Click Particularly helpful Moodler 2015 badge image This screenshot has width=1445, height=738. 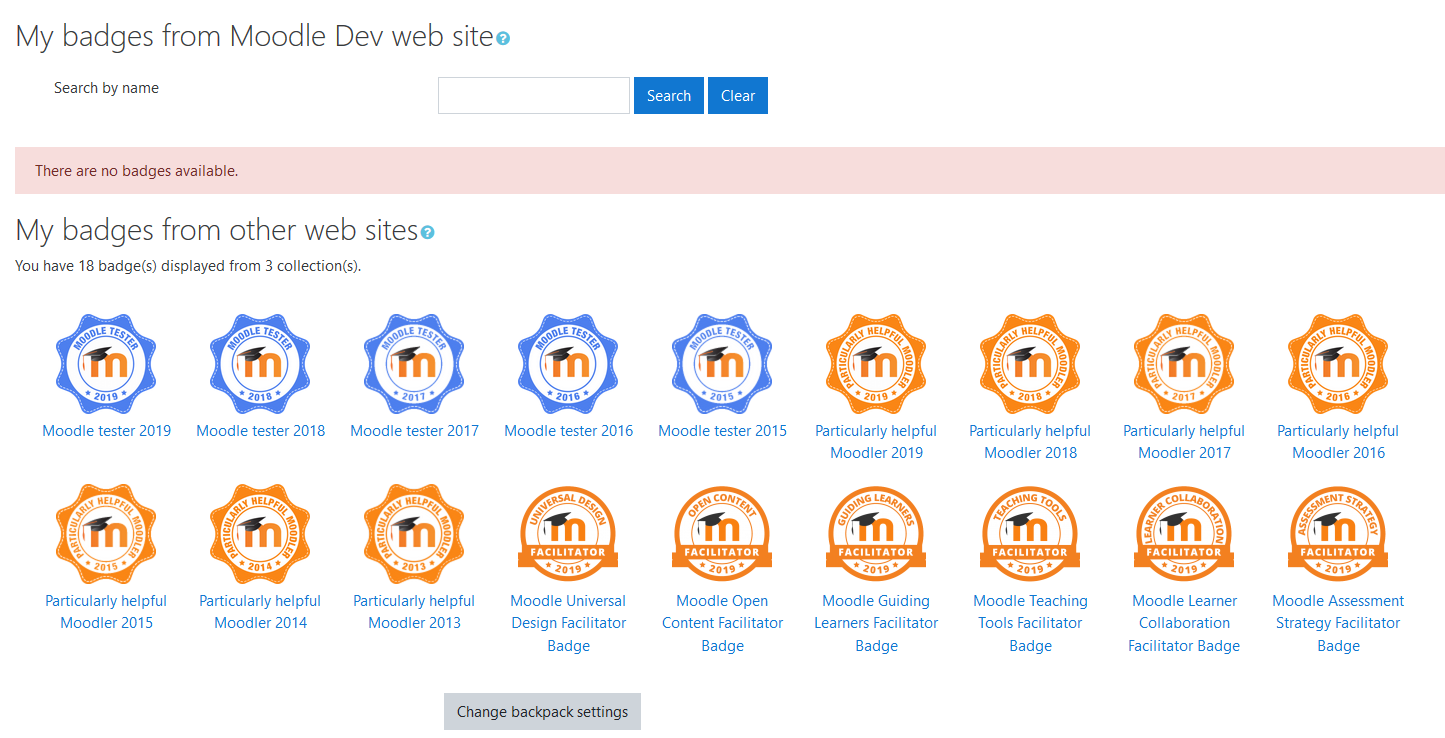[x=107, y=534]
